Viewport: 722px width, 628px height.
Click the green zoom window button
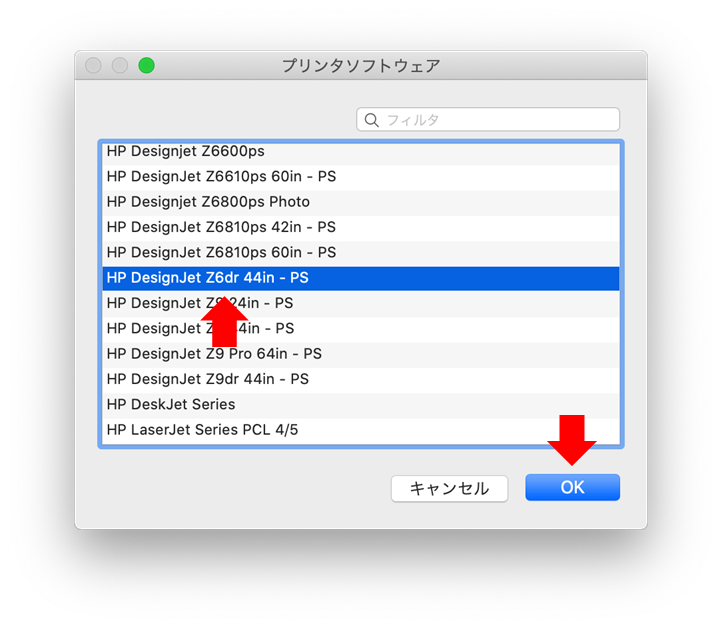[146, 65]
